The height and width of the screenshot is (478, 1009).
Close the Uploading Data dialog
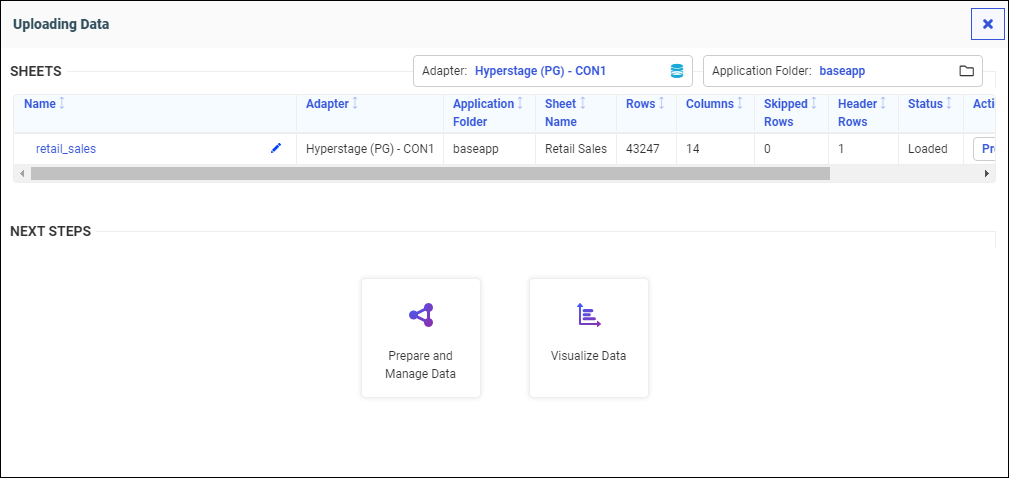point(987,24)
